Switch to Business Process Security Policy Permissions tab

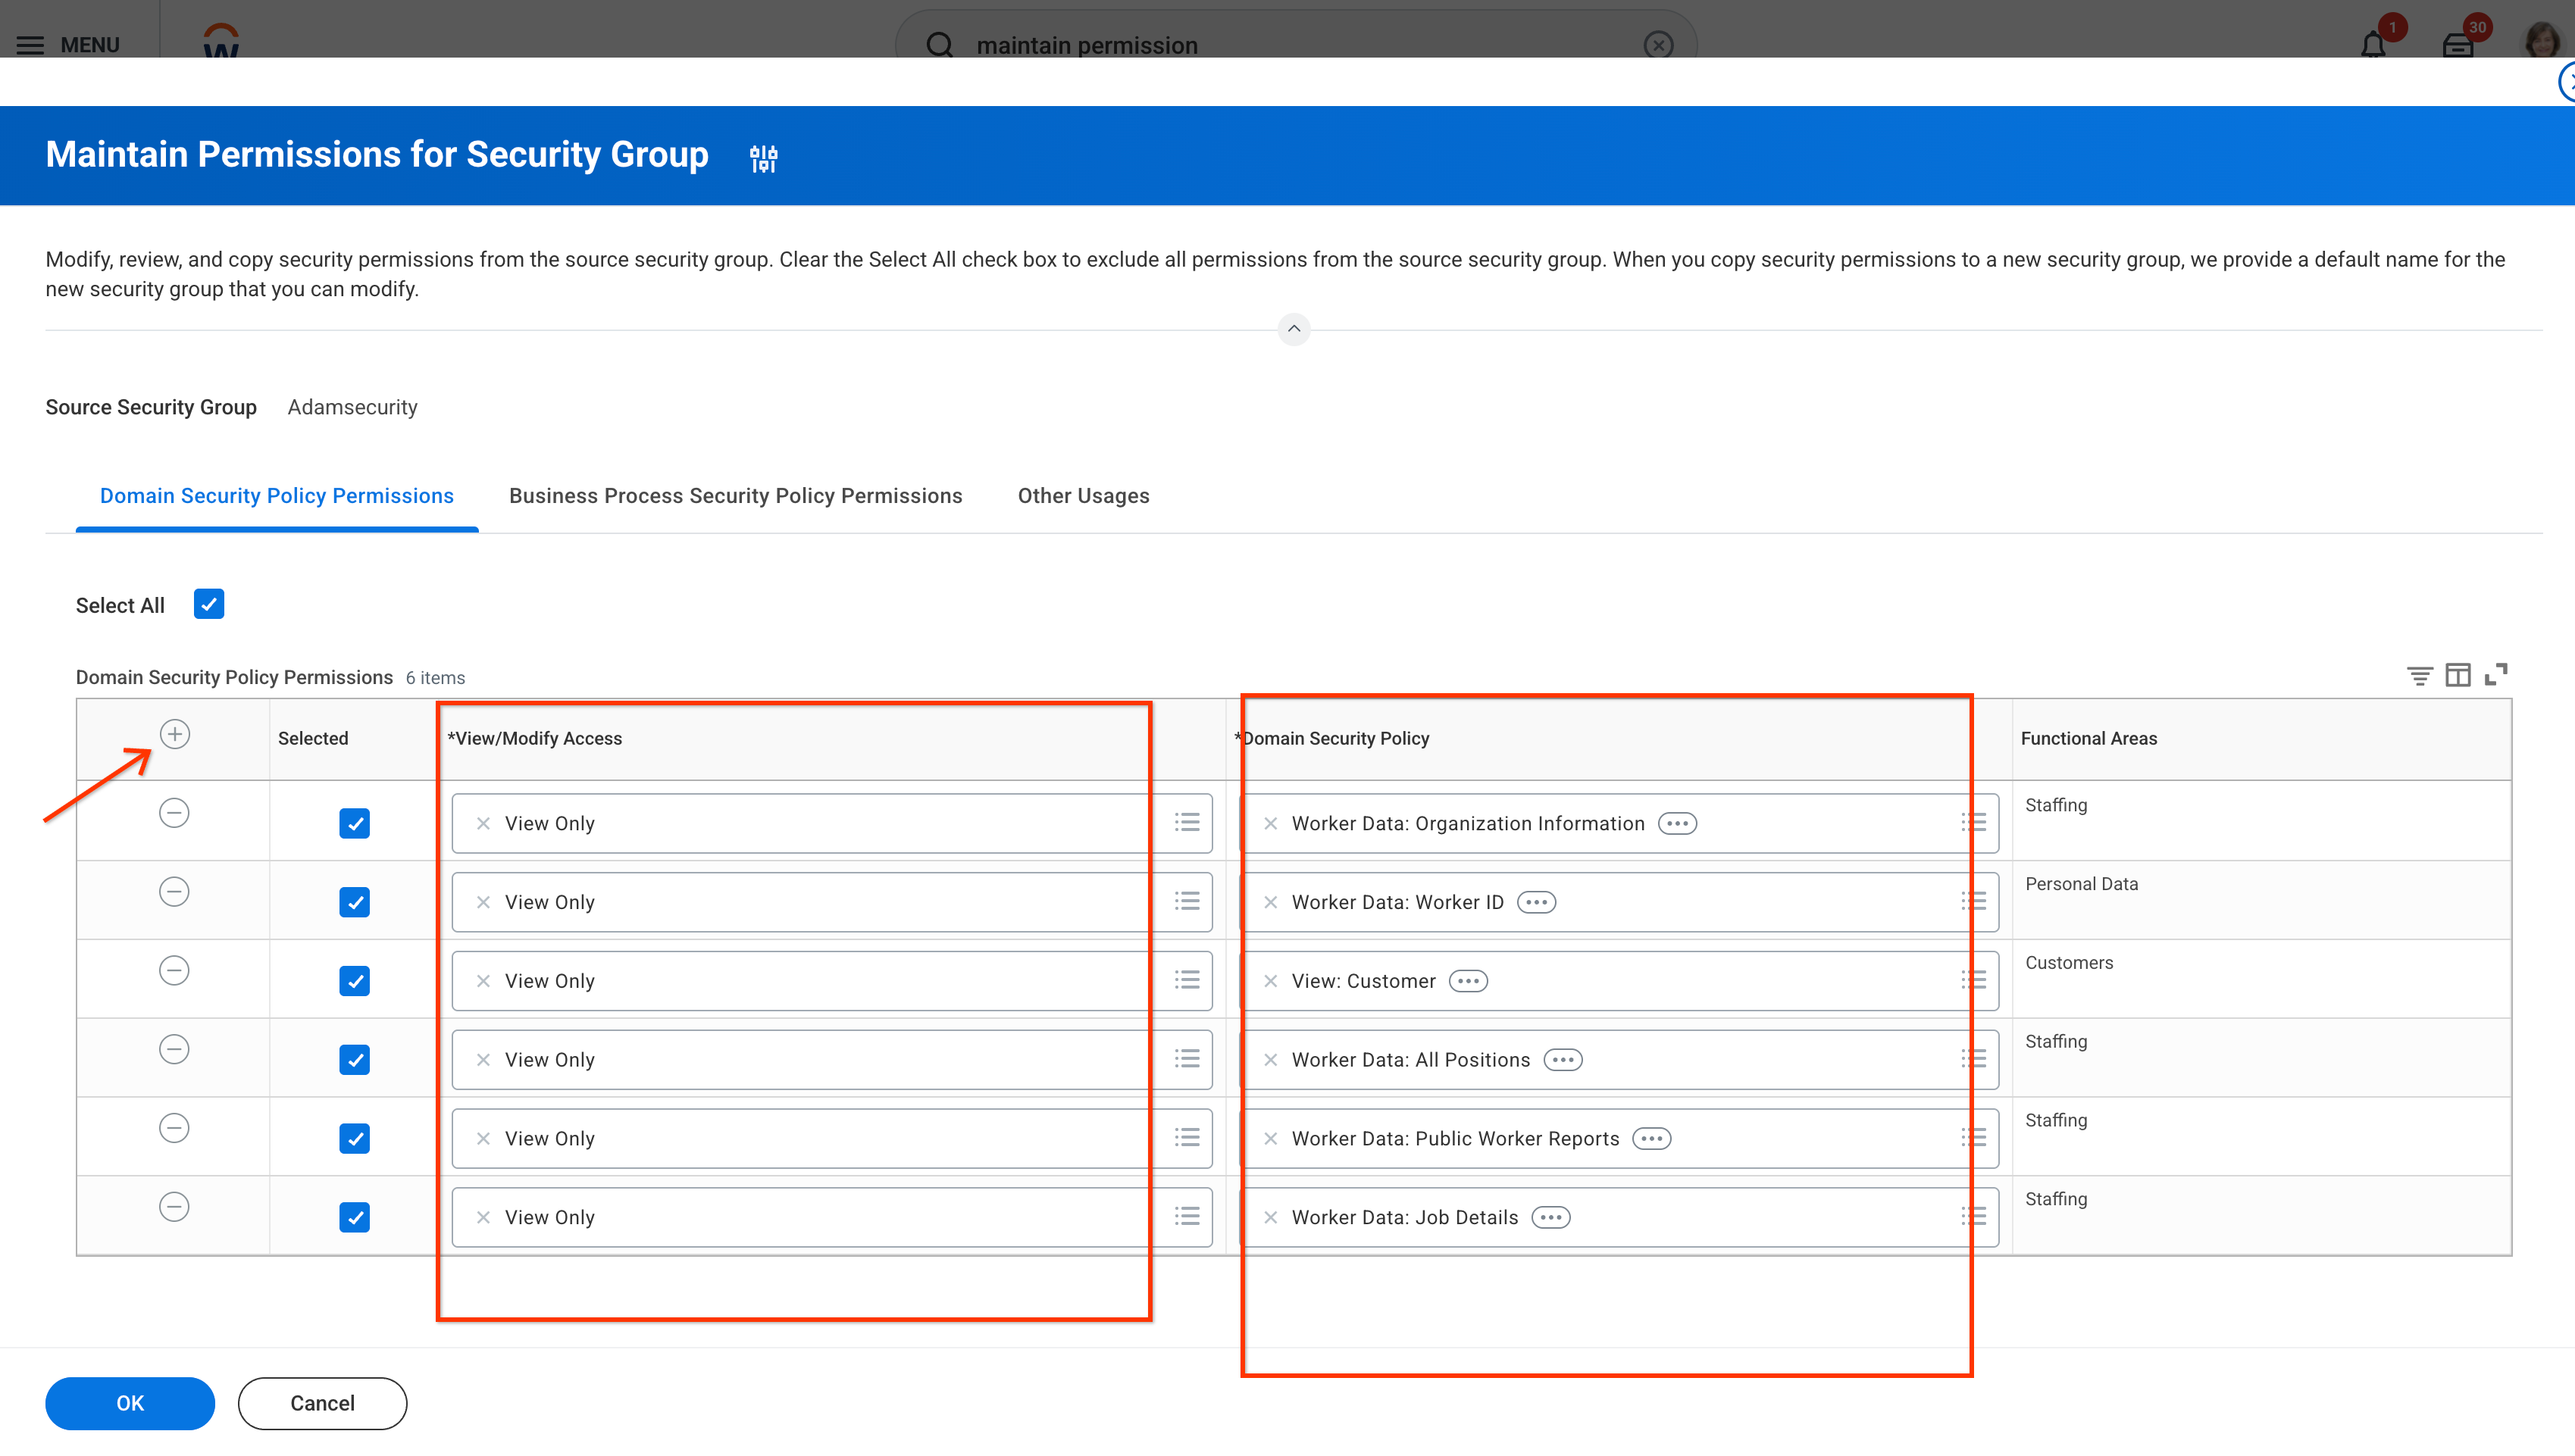[735, 497]
